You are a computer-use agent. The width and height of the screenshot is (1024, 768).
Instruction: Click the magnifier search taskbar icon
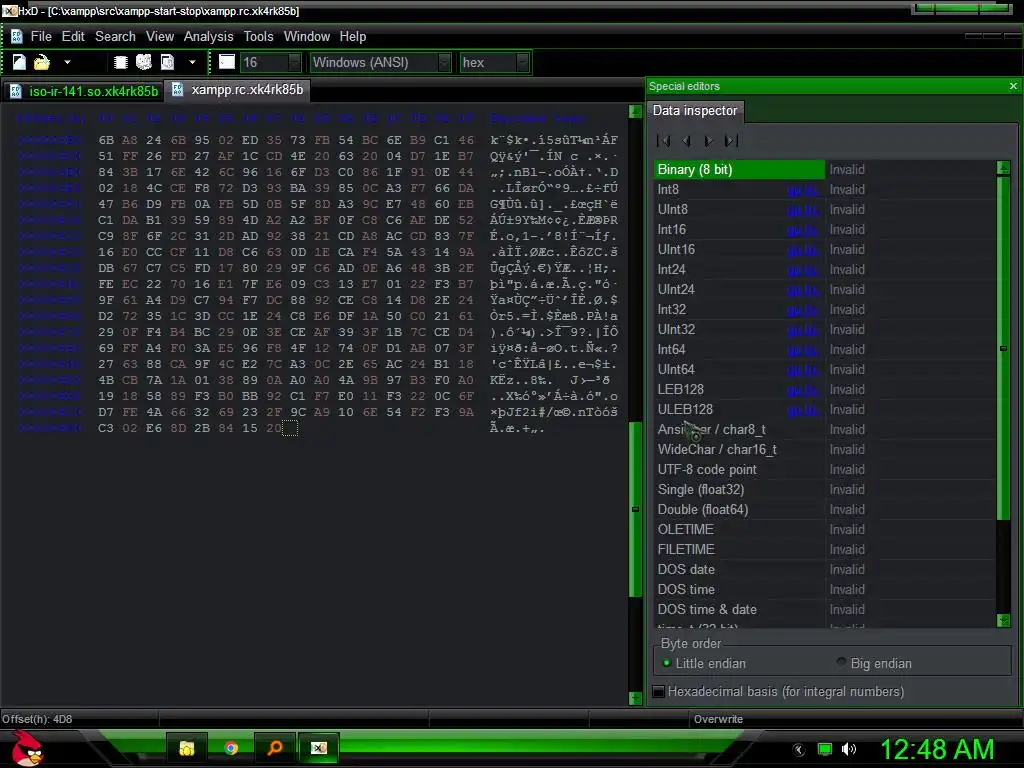tap(275, 748)
